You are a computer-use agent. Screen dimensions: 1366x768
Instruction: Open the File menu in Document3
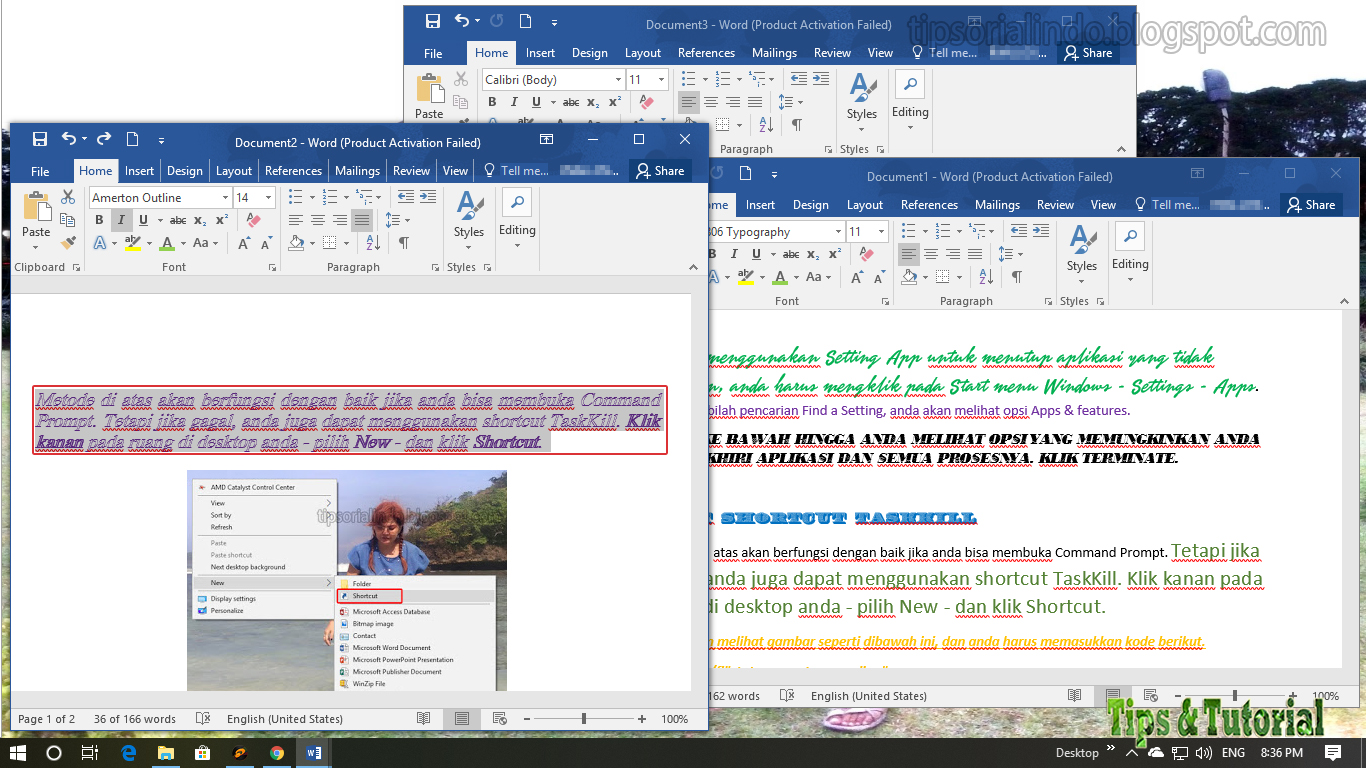(433, 52)
